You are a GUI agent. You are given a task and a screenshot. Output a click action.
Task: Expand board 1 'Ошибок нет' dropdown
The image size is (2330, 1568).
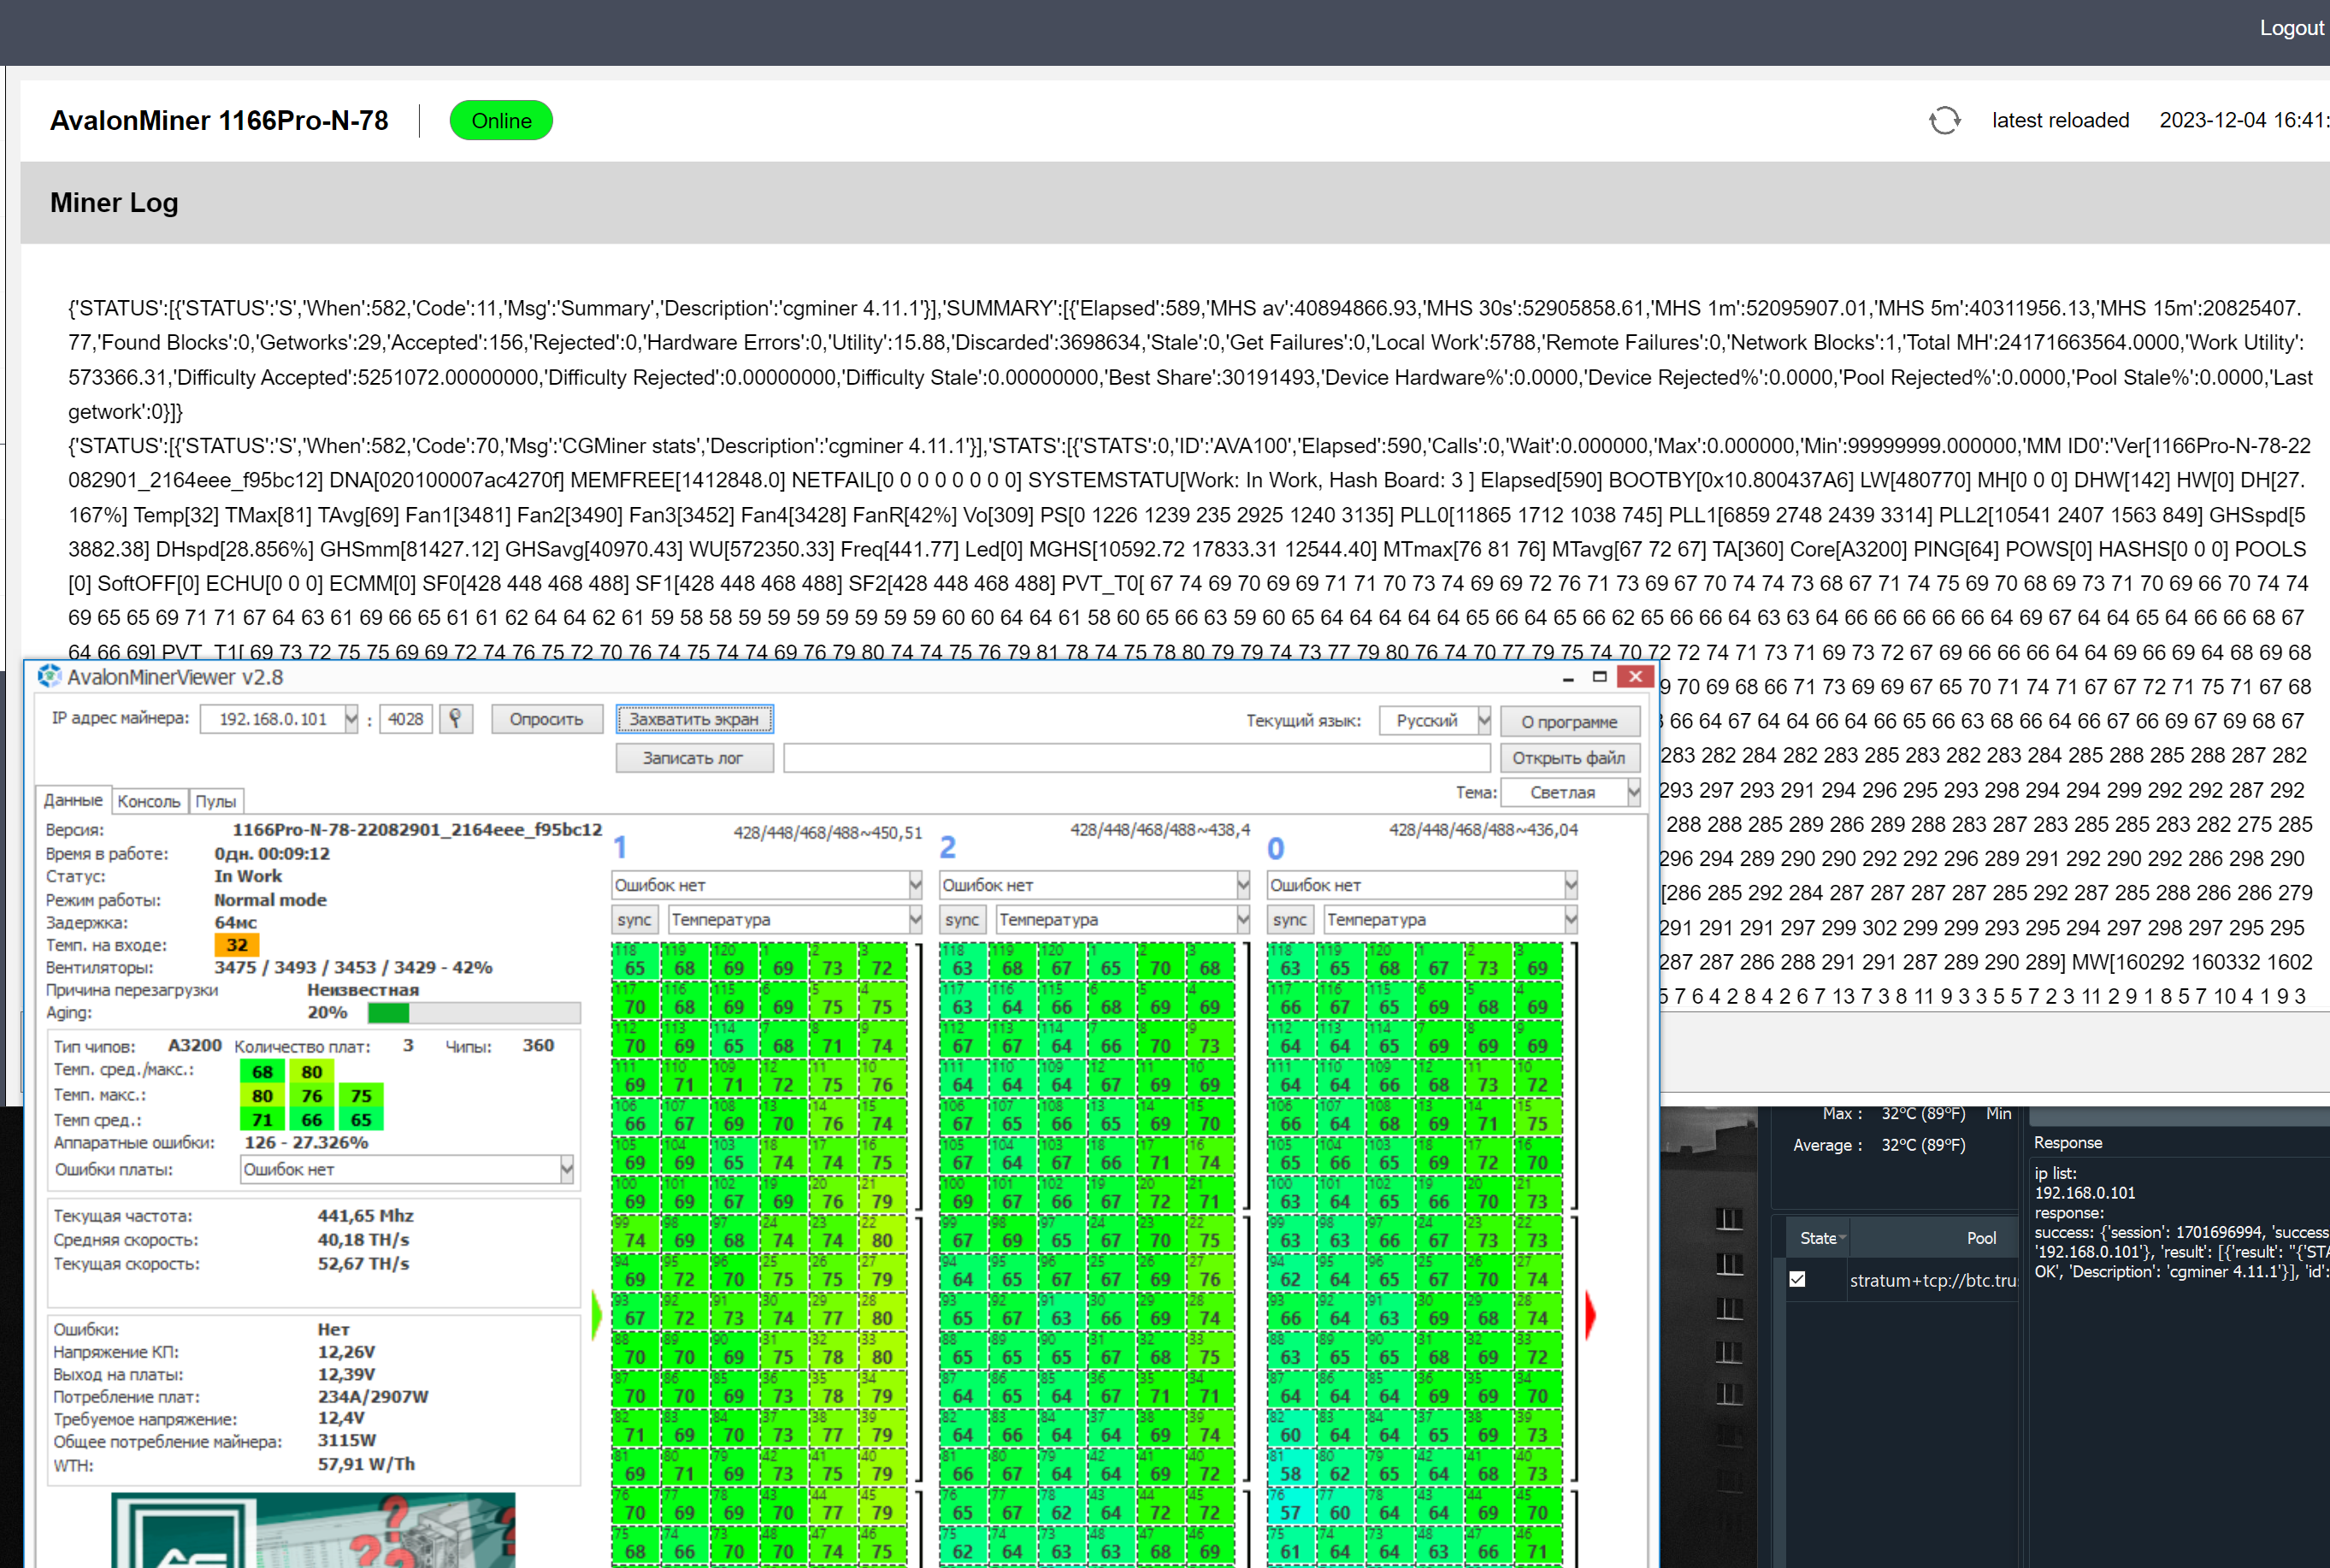click(x=915, y=885)
